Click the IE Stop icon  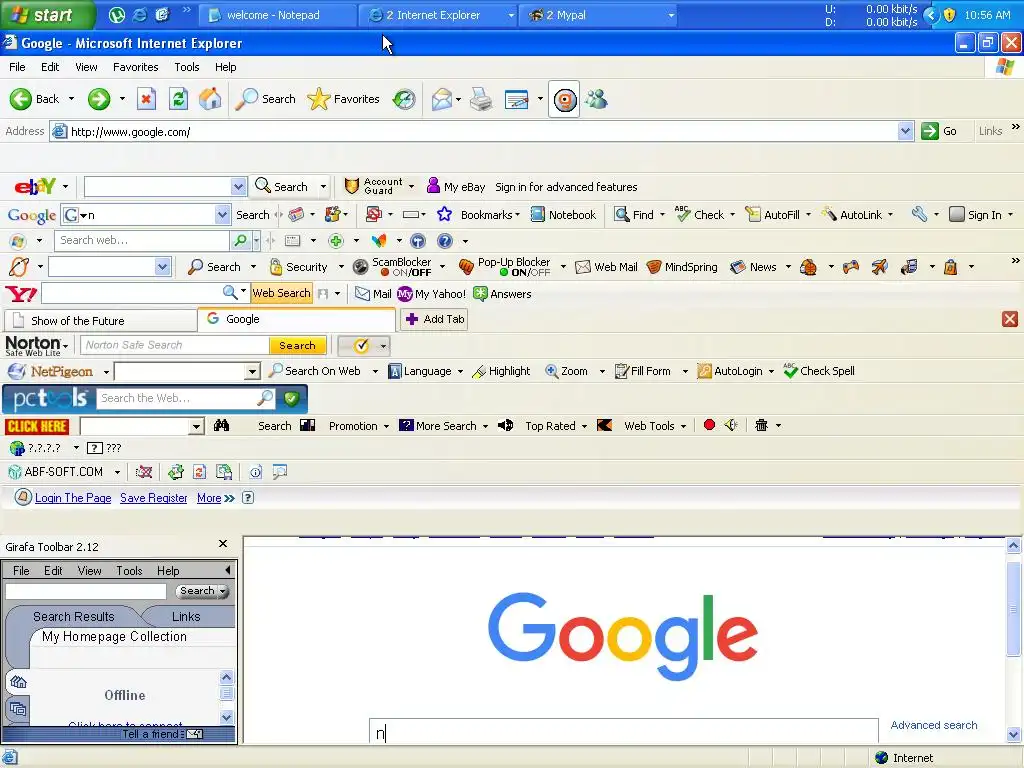click(x=146, y=99)
